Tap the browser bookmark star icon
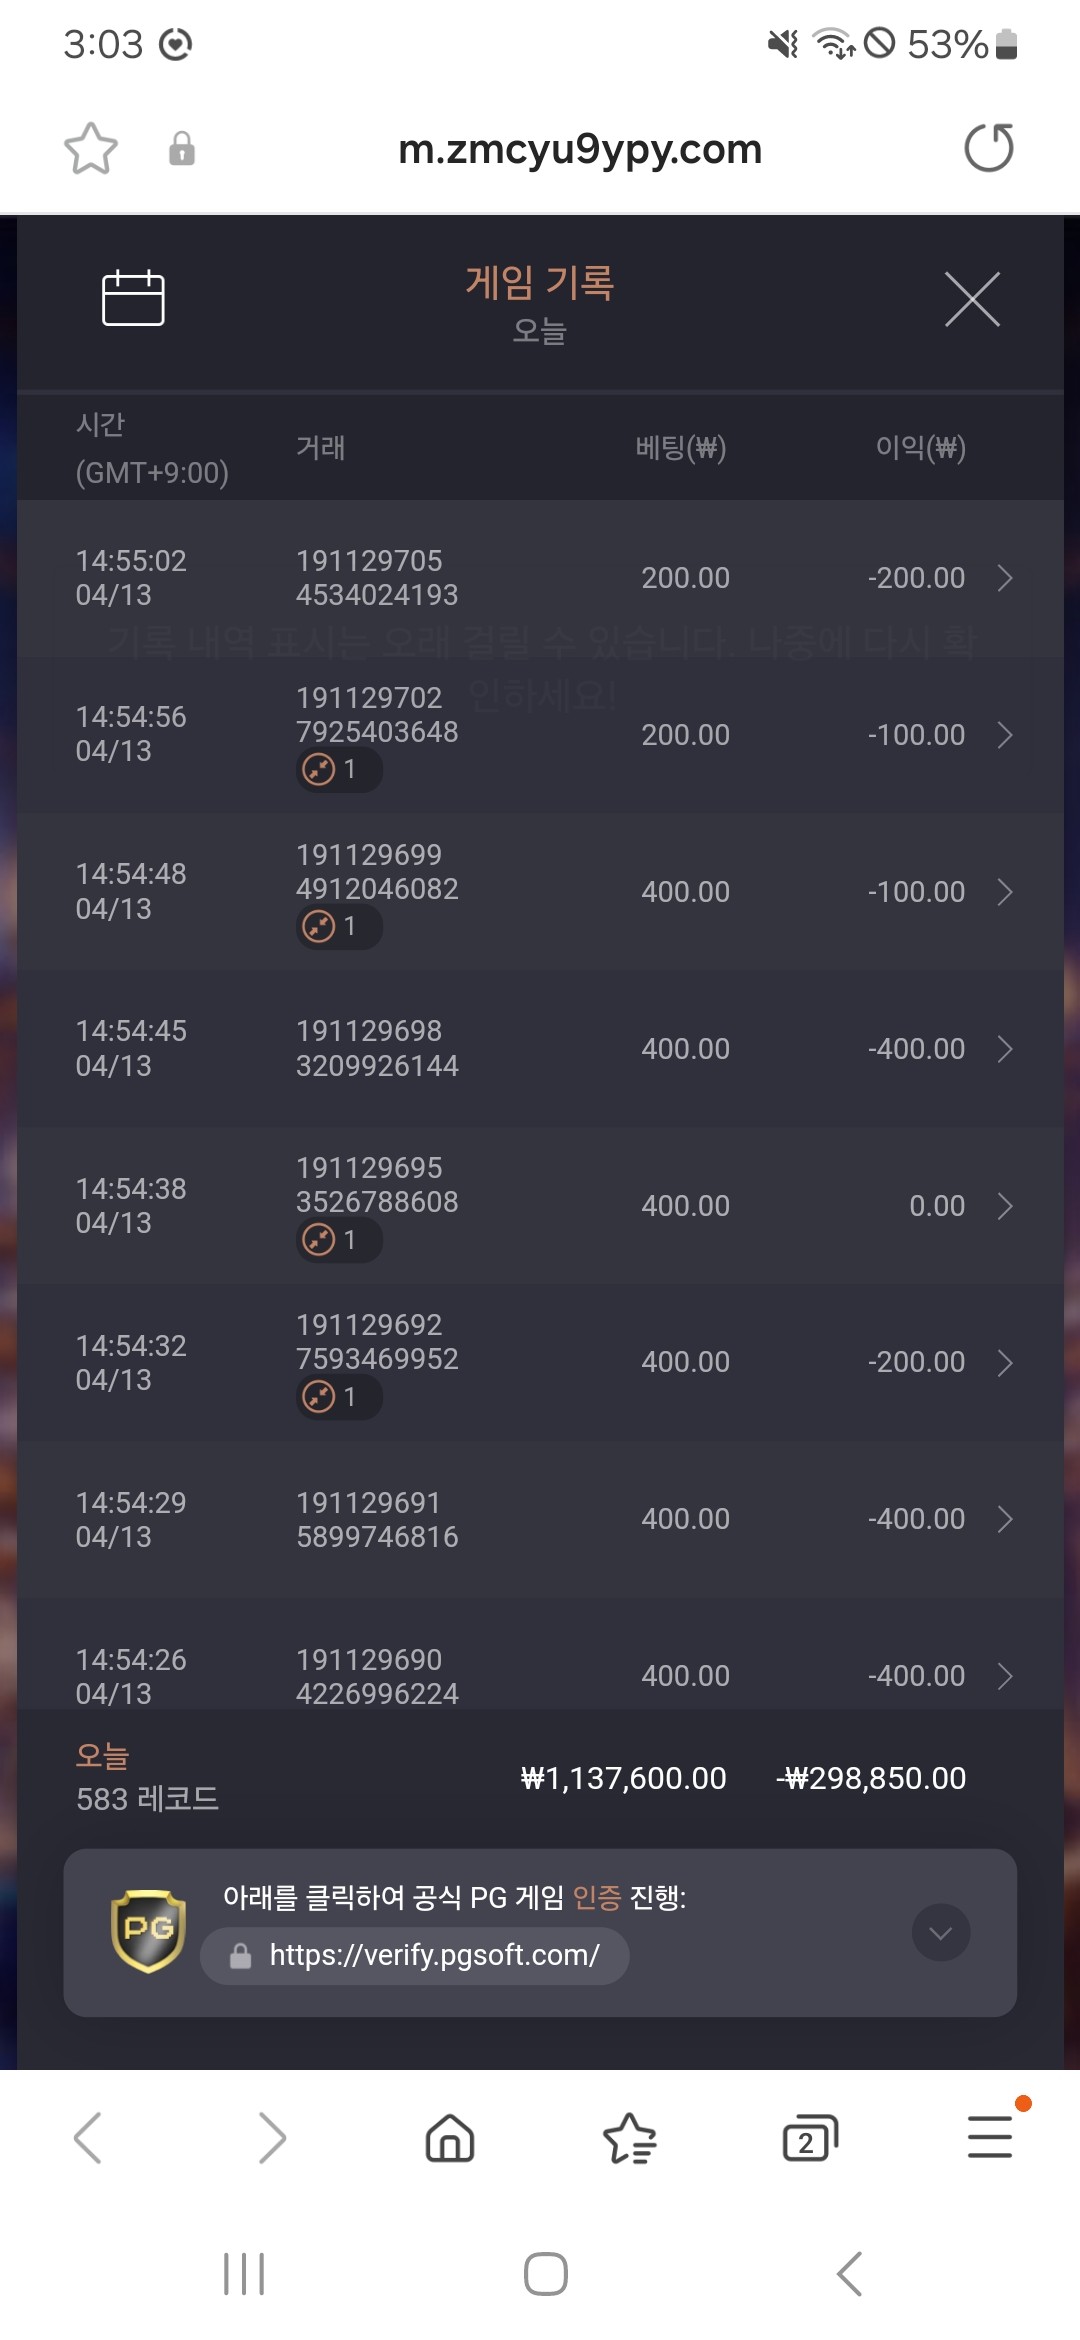Image resolution: width=1080 pixels, height=2340 pixels. point(91,149)
